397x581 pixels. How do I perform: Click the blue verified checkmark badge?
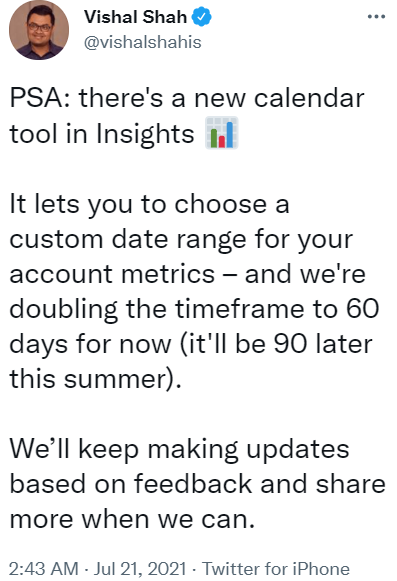coord(201,17)
